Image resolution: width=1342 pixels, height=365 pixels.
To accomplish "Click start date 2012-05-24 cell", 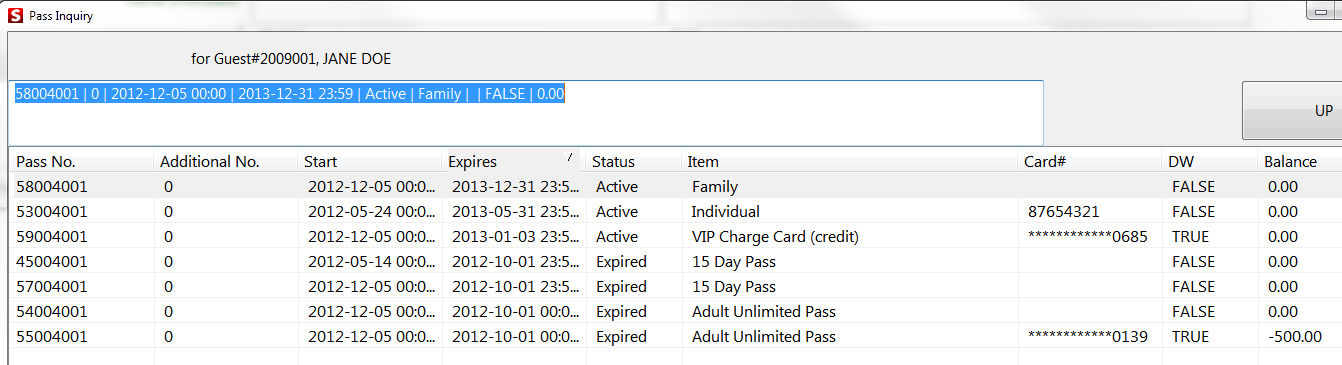I will click(370, 211).
